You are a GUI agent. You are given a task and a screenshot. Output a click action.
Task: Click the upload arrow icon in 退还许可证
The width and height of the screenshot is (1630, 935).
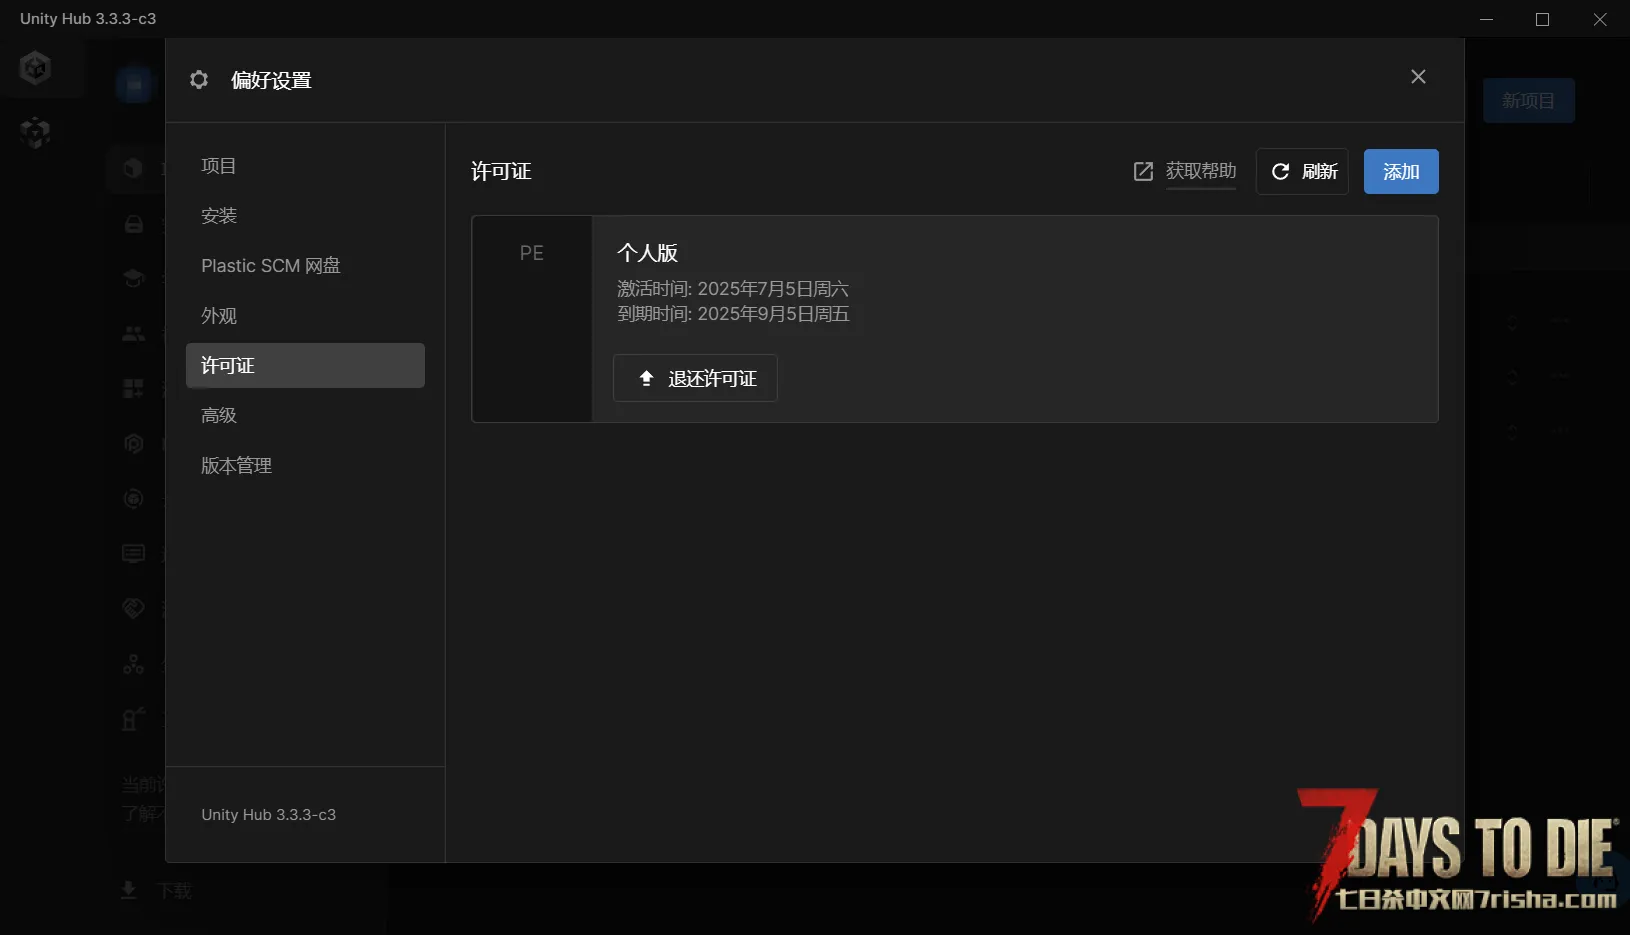[x=646, y=378]
